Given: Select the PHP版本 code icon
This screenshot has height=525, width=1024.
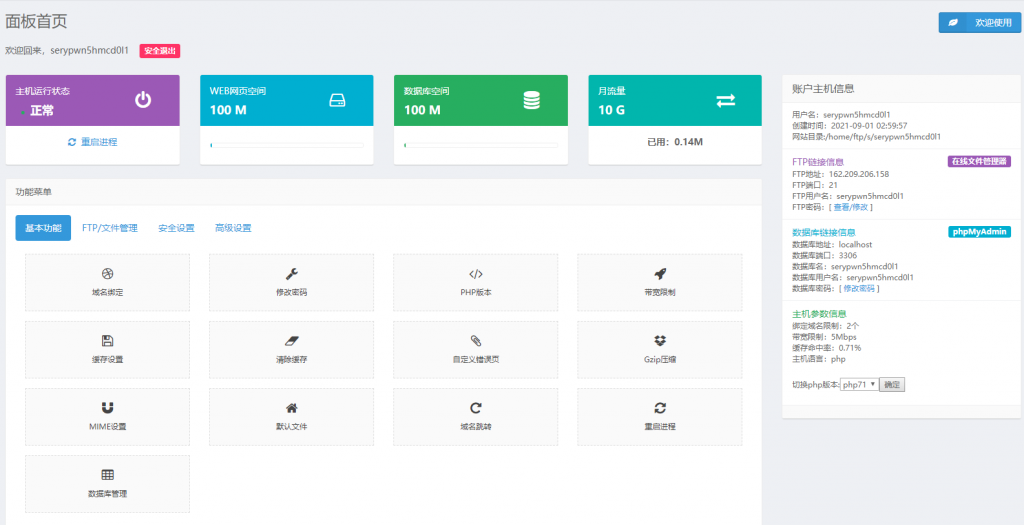Looking at the screenshot, I should coord(476,273).
